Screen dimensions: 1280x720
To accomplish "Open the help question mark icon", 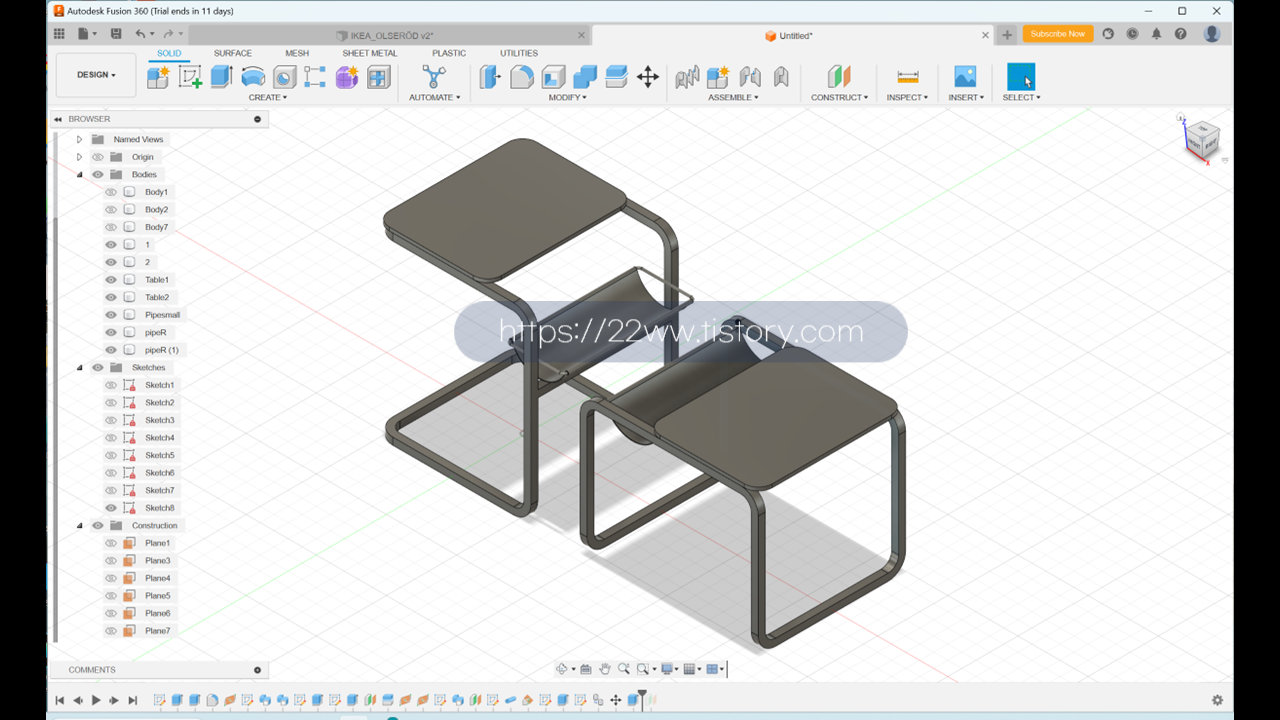I will point(1181,34).
